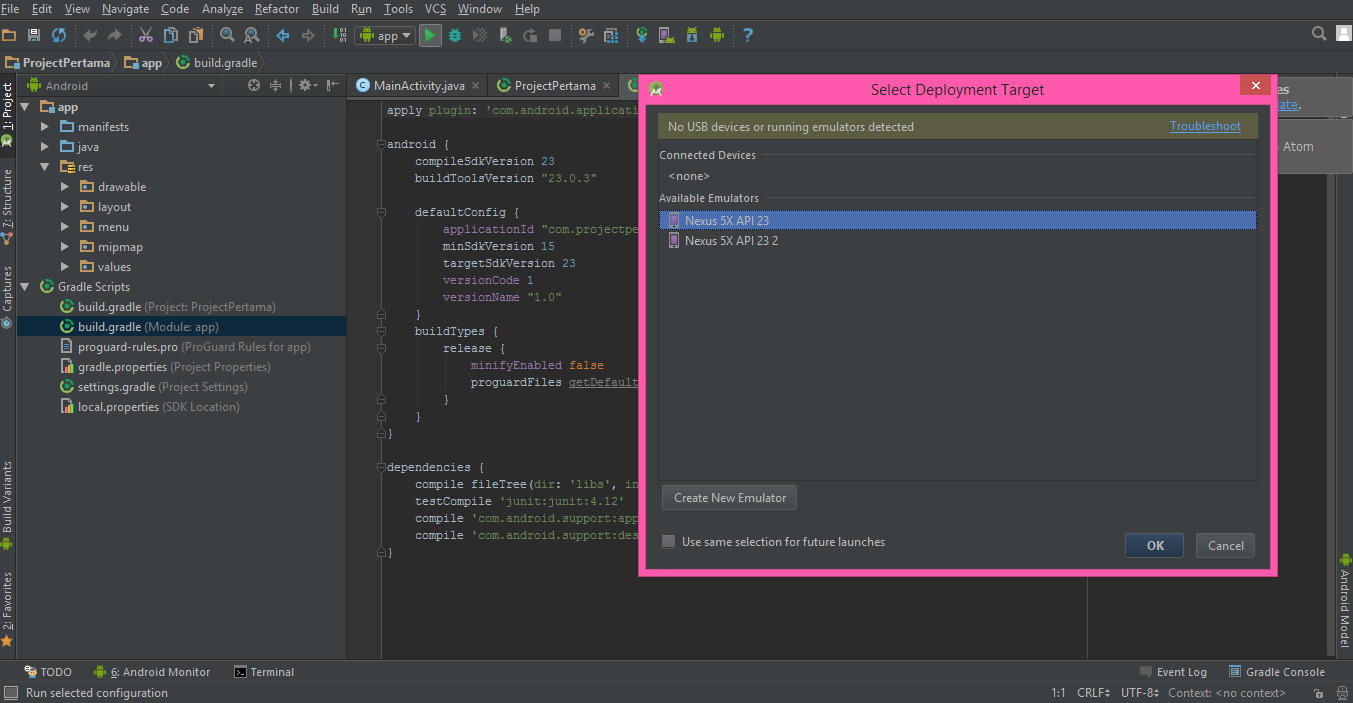Click OK in deployment target dialog
This screenshot has width=1353, height=703.
(1153, 545)
